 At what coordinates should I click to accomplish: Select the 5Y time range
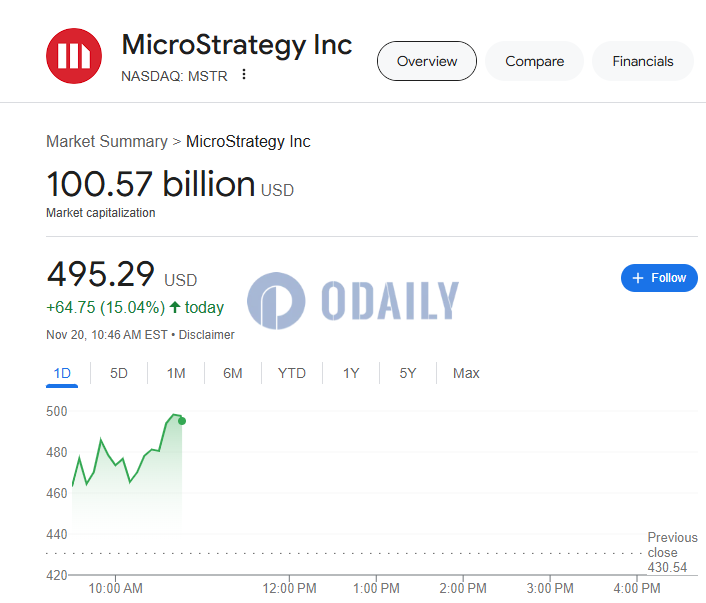tap(408, 373)
